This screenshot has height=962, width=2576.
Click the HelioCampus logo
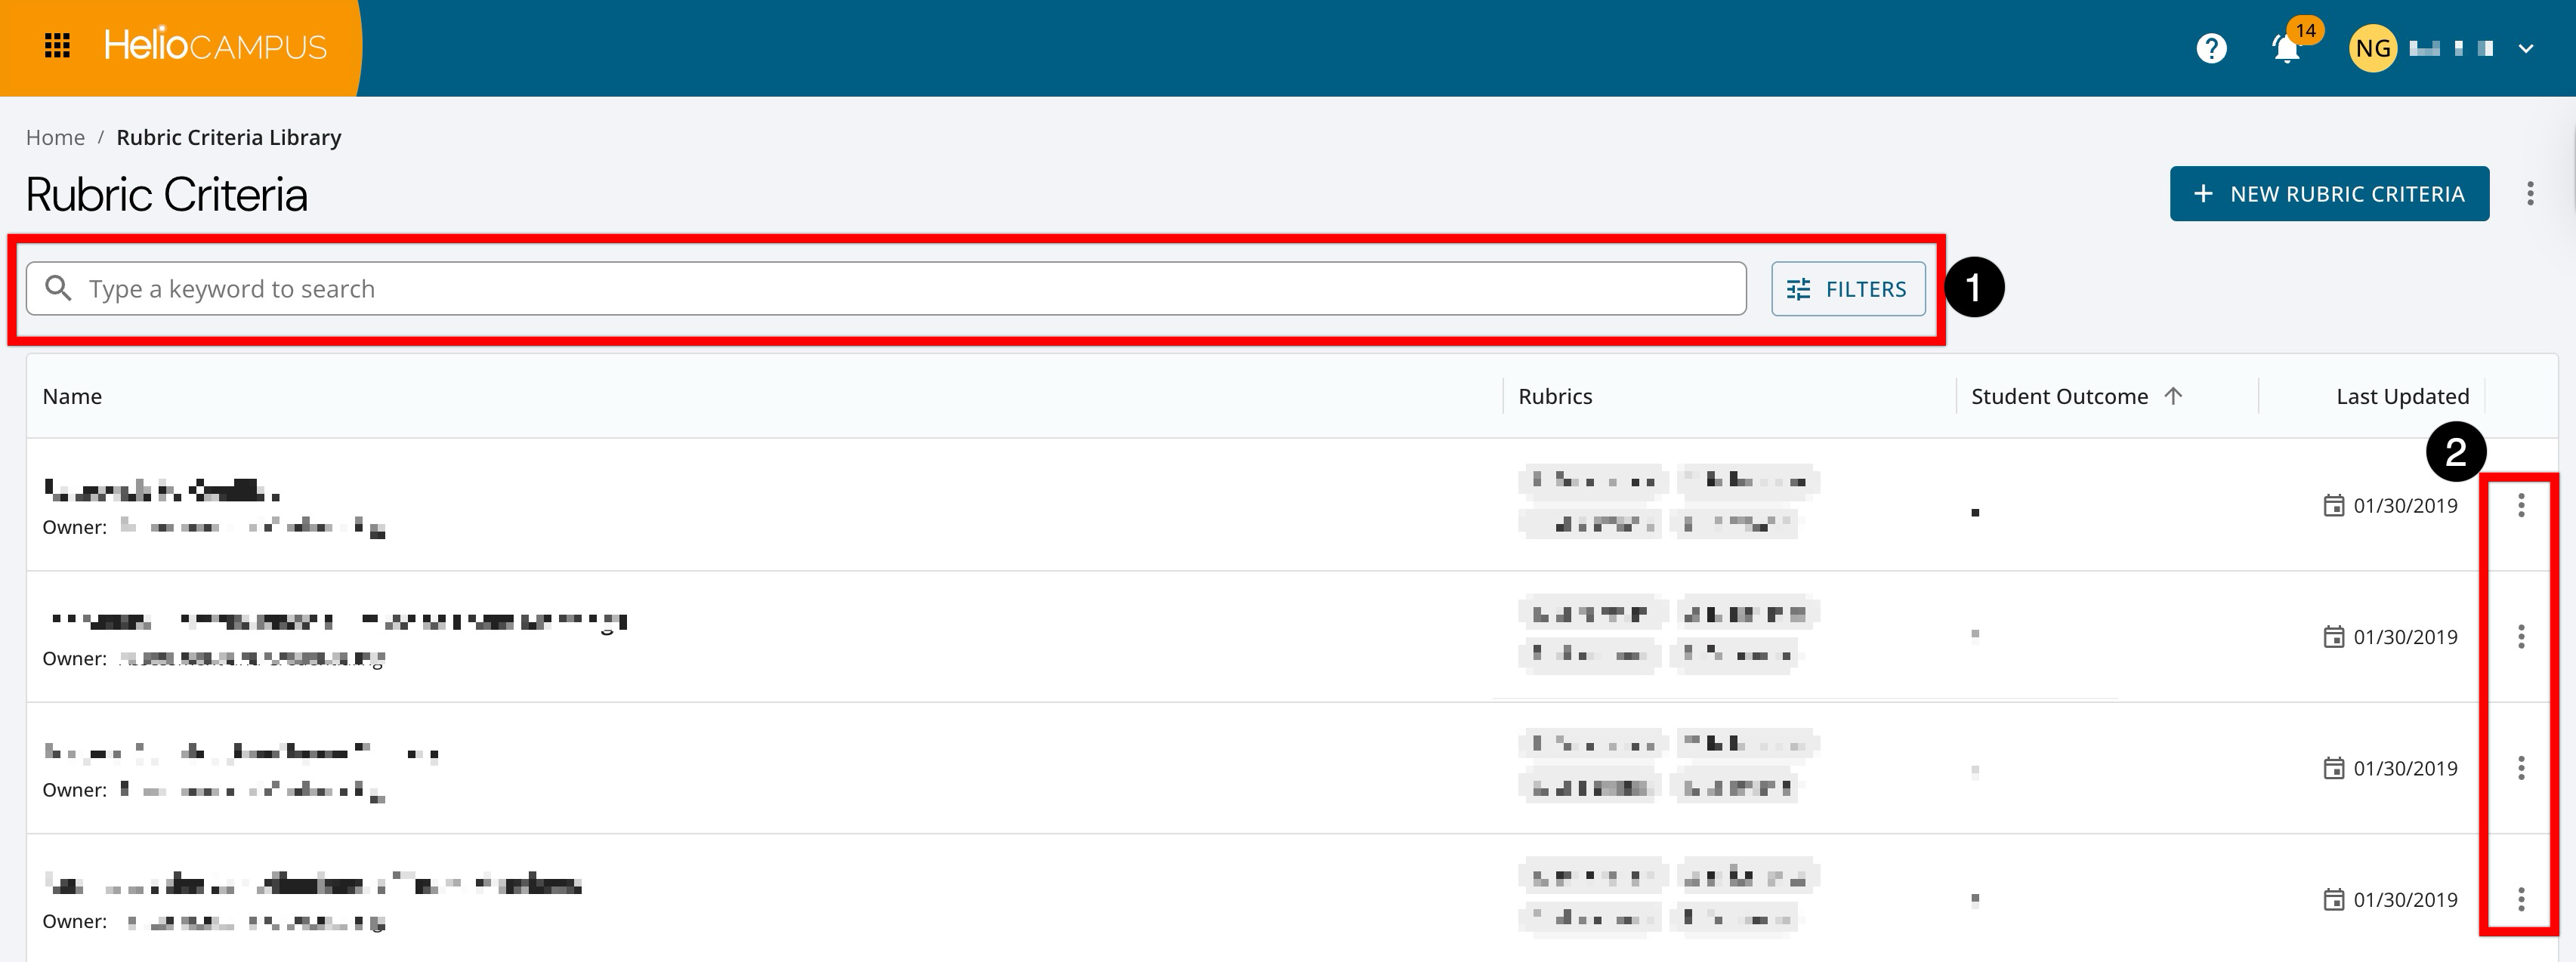click(x=215, y=46)
